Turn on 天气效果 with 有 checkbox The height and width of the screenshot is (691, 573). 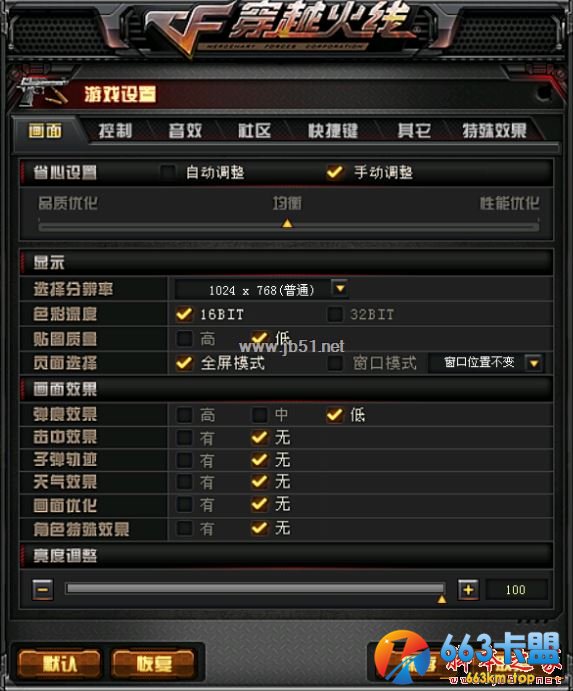[x=184, y=481]
